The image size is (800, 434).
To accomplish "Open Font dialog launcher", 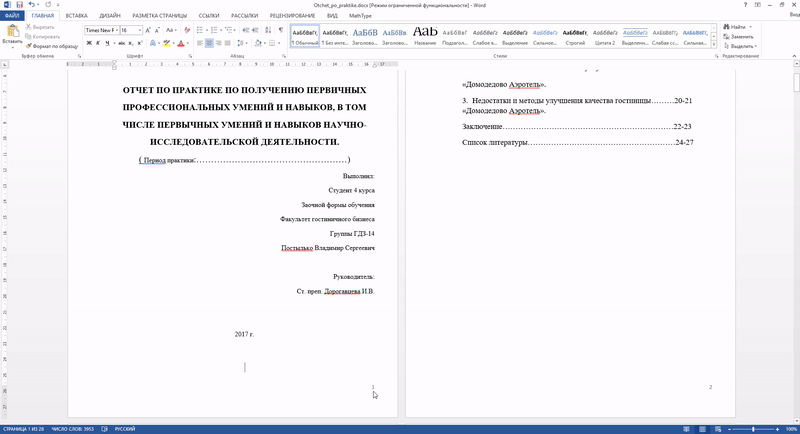I will (190, 56).
